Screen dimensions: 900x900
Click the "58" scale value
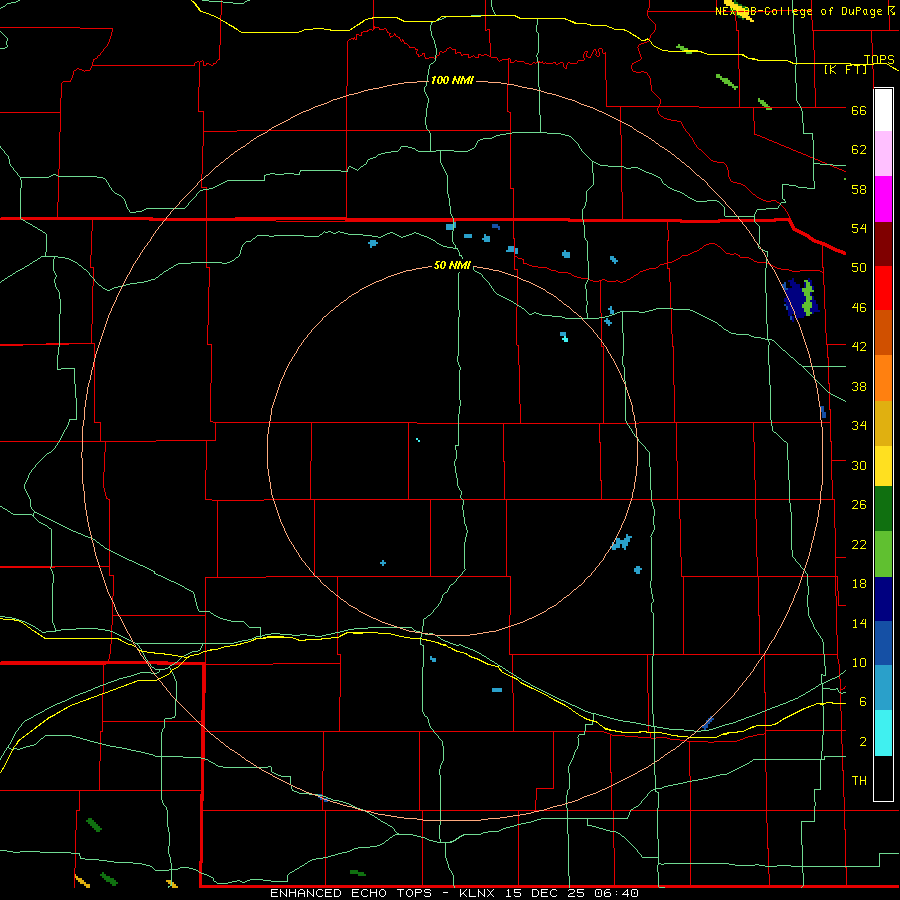(859, 189)
